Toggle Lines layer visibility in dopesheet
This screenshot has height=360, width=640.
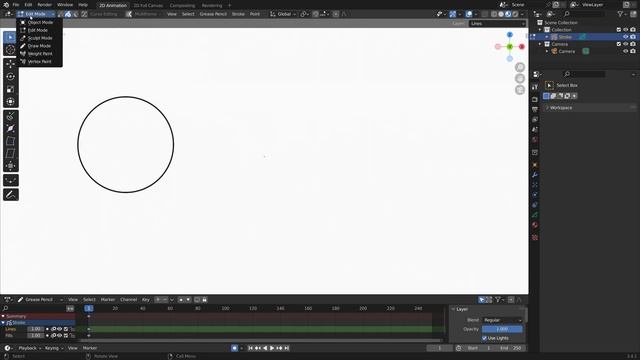click(60, 329)
